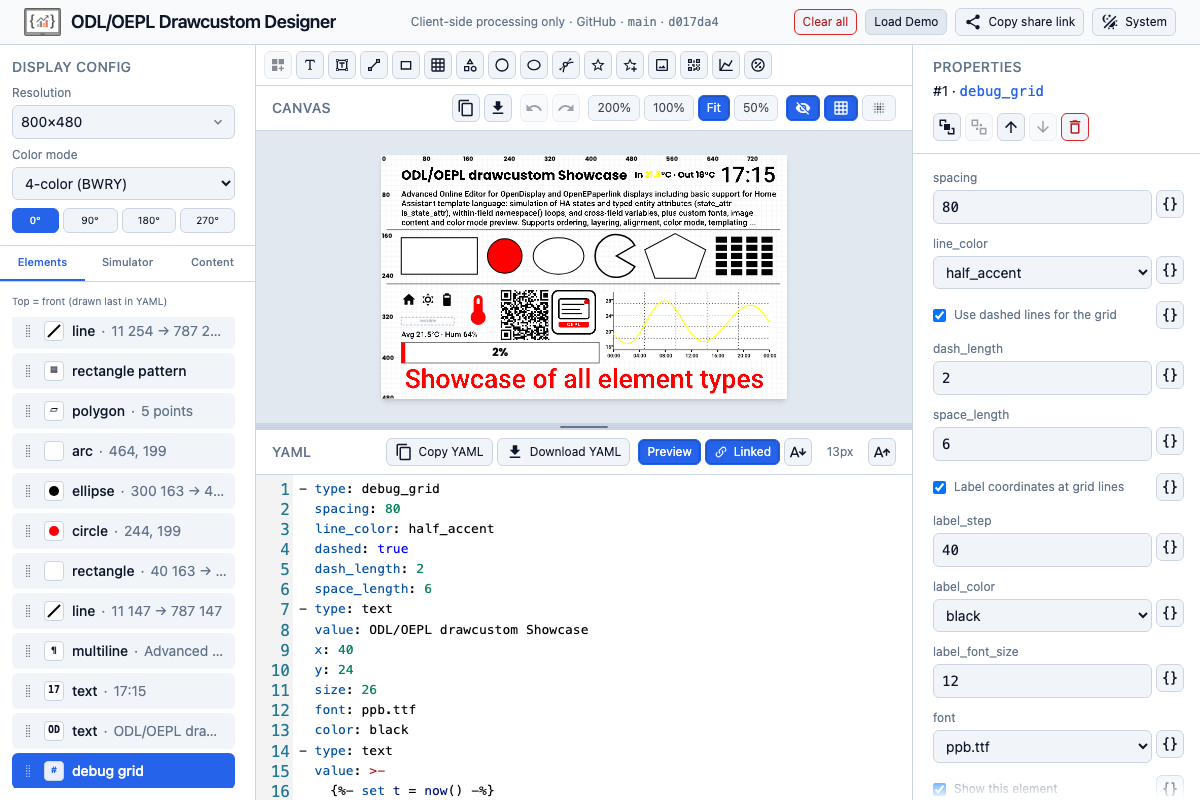Image resolution: width=1200 pixels, height=800 pixels.
Task: Add a rectangle element from the toolbar
Action: 406,65
